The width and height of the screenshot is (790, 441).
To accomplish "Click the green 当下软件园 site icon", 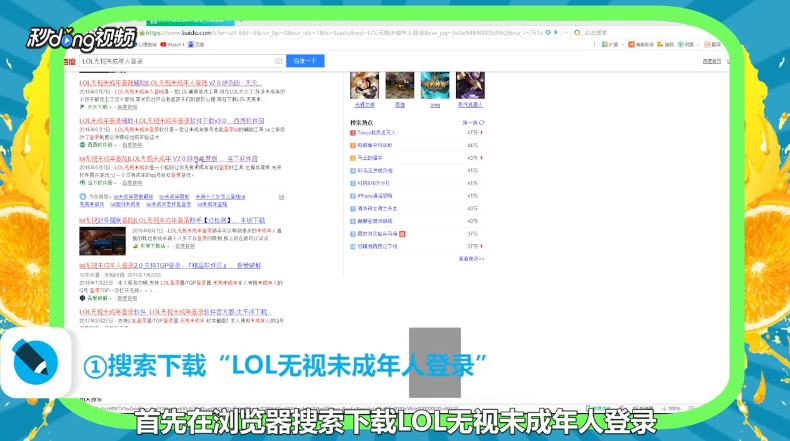I will (82, 183).
